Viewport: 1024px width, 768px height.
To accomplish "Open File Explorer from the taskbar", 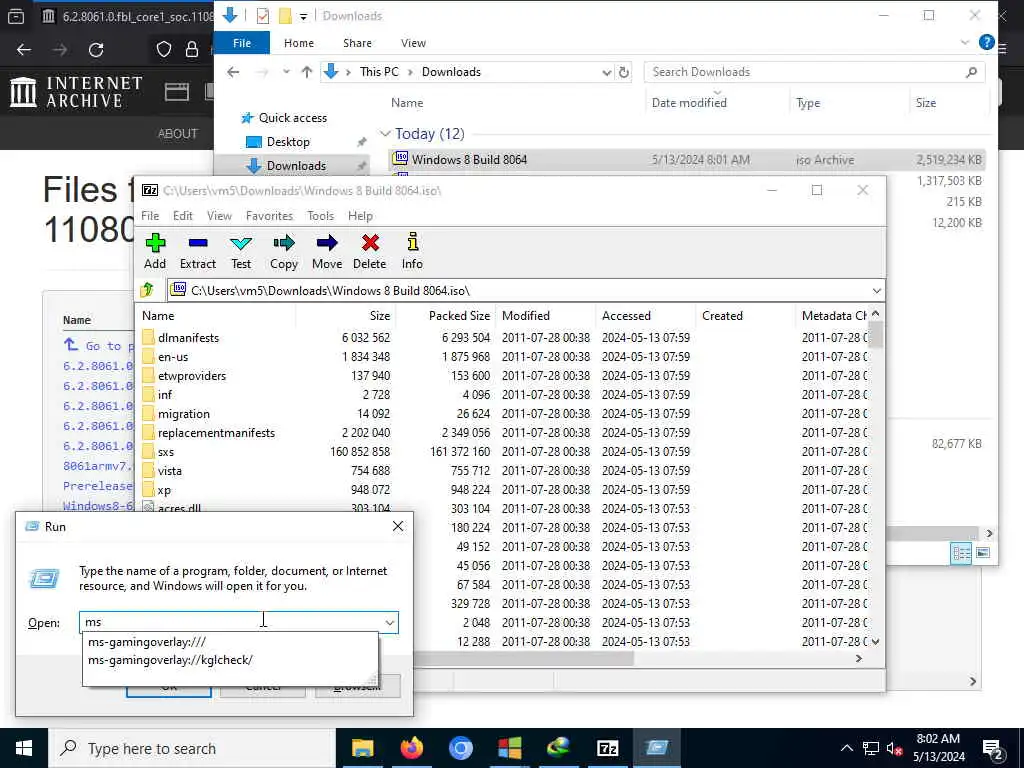I will point(362,748).
